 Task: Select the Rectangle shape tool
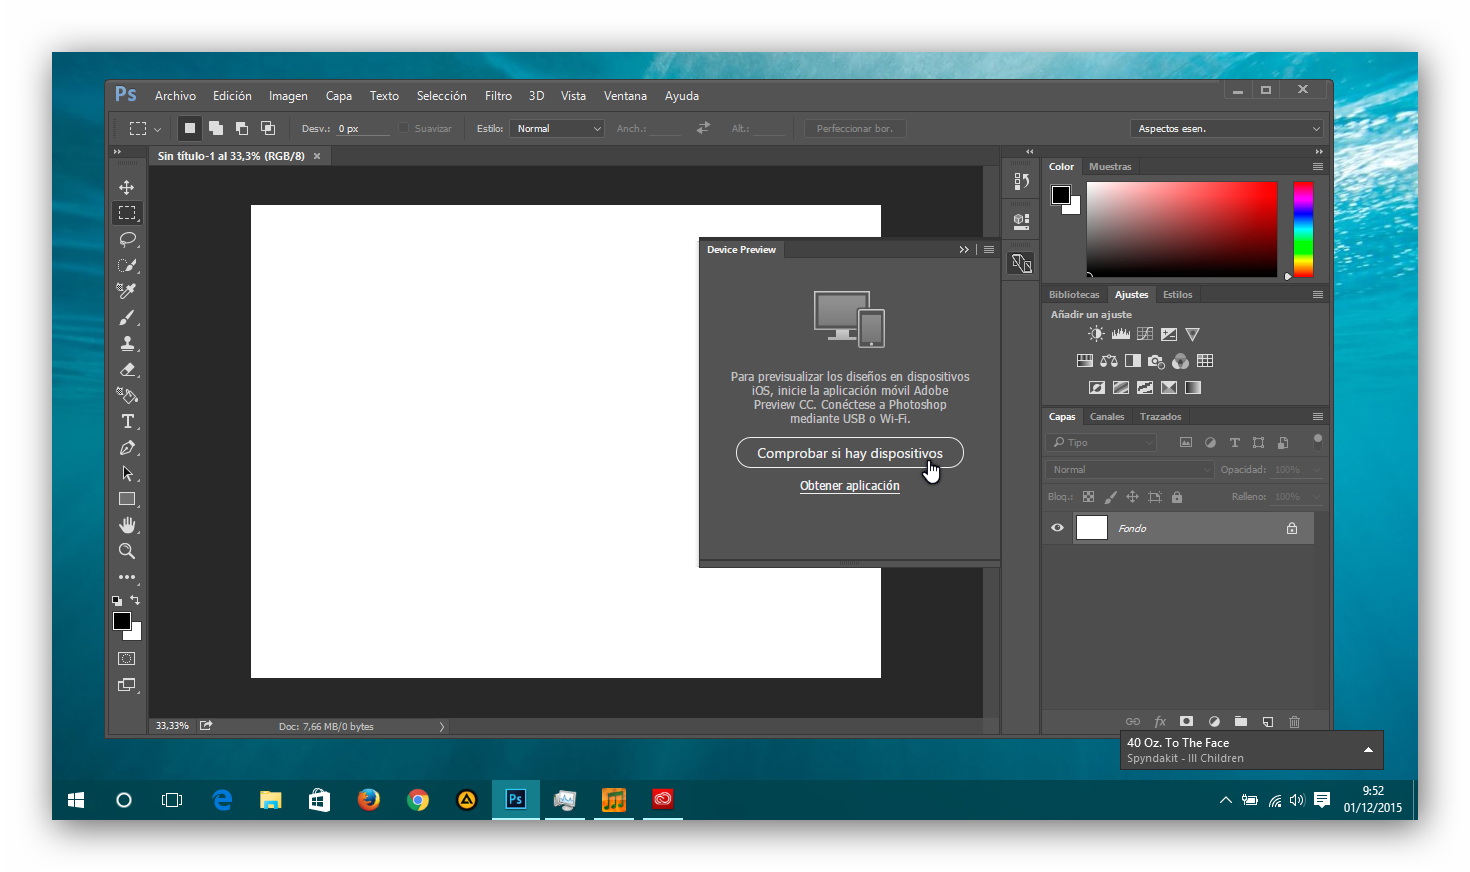pyautogui.click(x=127, y=499)
